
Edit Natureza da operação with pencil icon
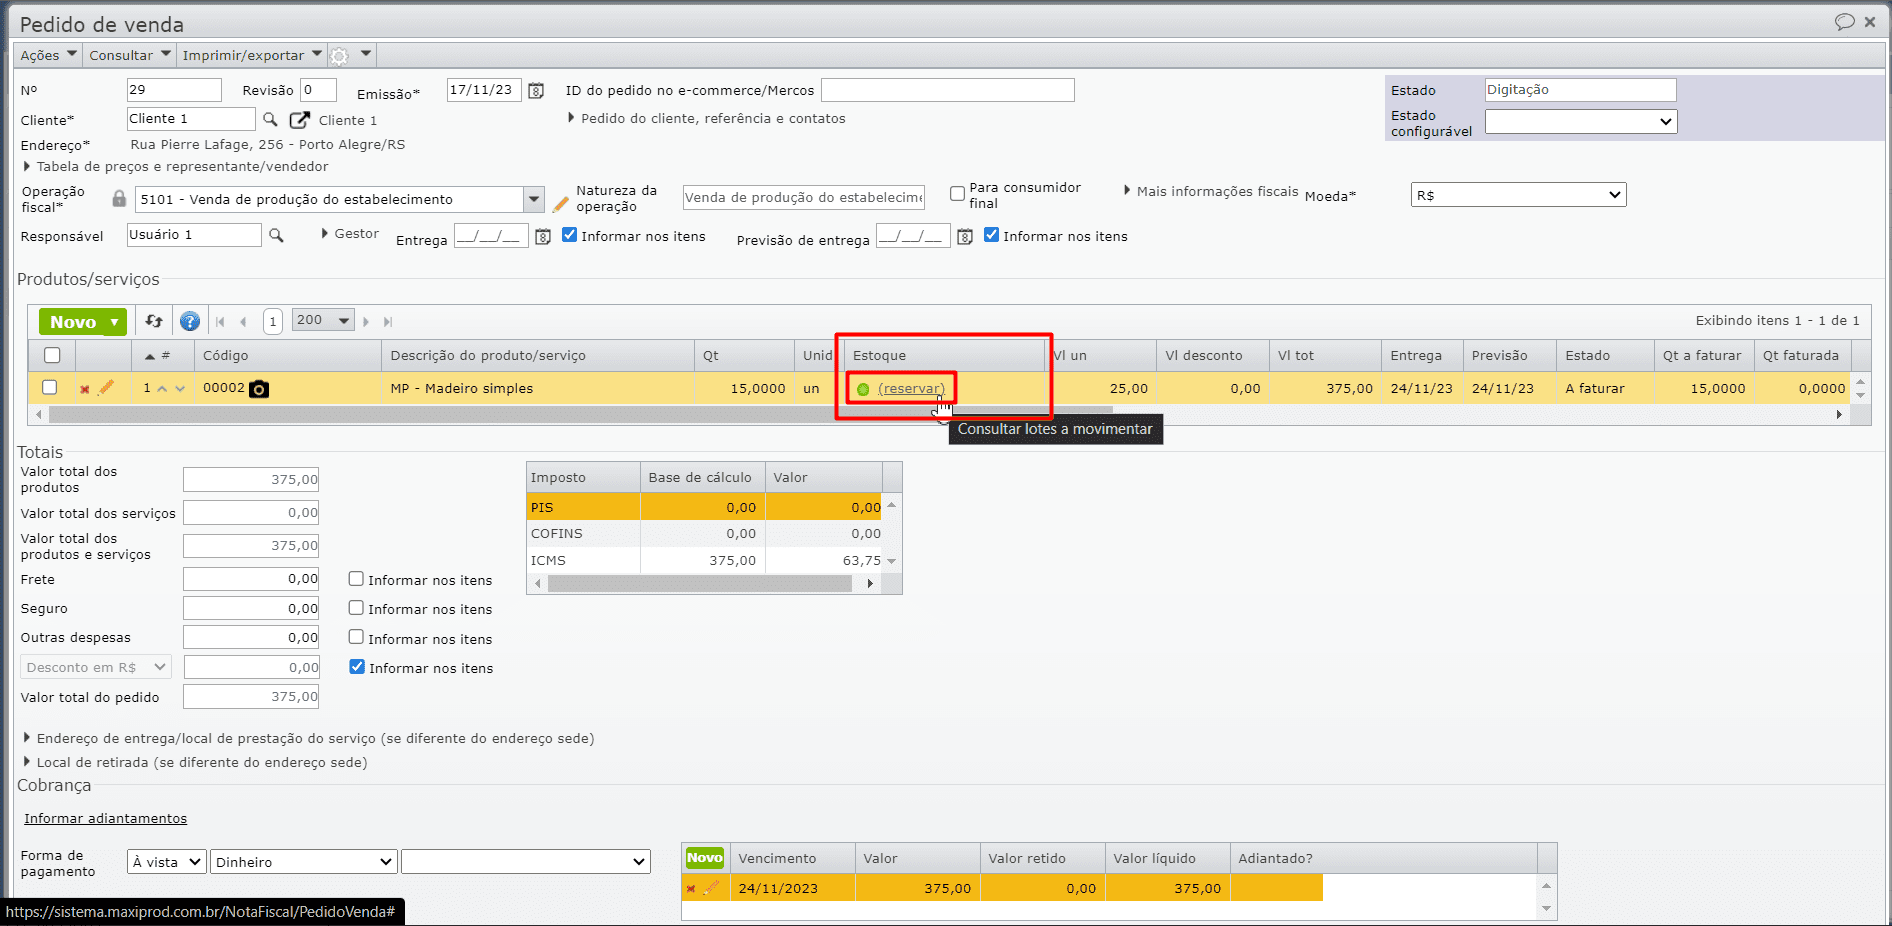click(x=561, y=203)
